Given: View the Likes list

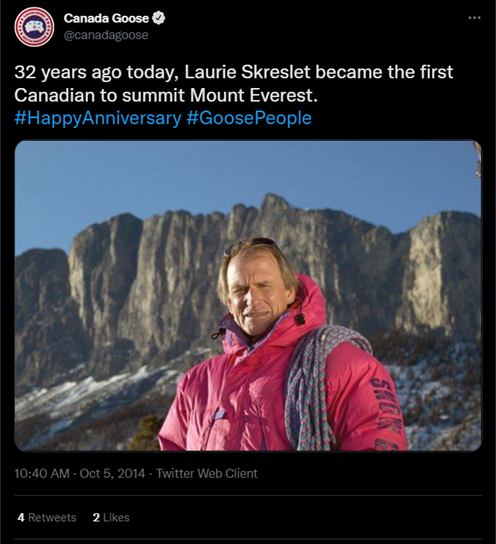Looking at the screenshot, I should 111,518.
